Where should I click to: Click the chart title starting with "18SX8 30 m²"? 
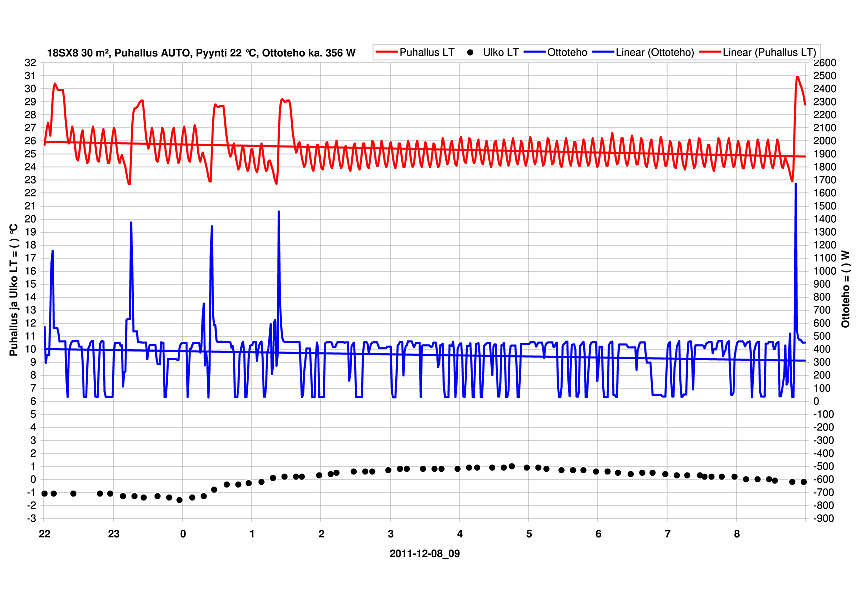pyautogui.click(x=200, y=53)
